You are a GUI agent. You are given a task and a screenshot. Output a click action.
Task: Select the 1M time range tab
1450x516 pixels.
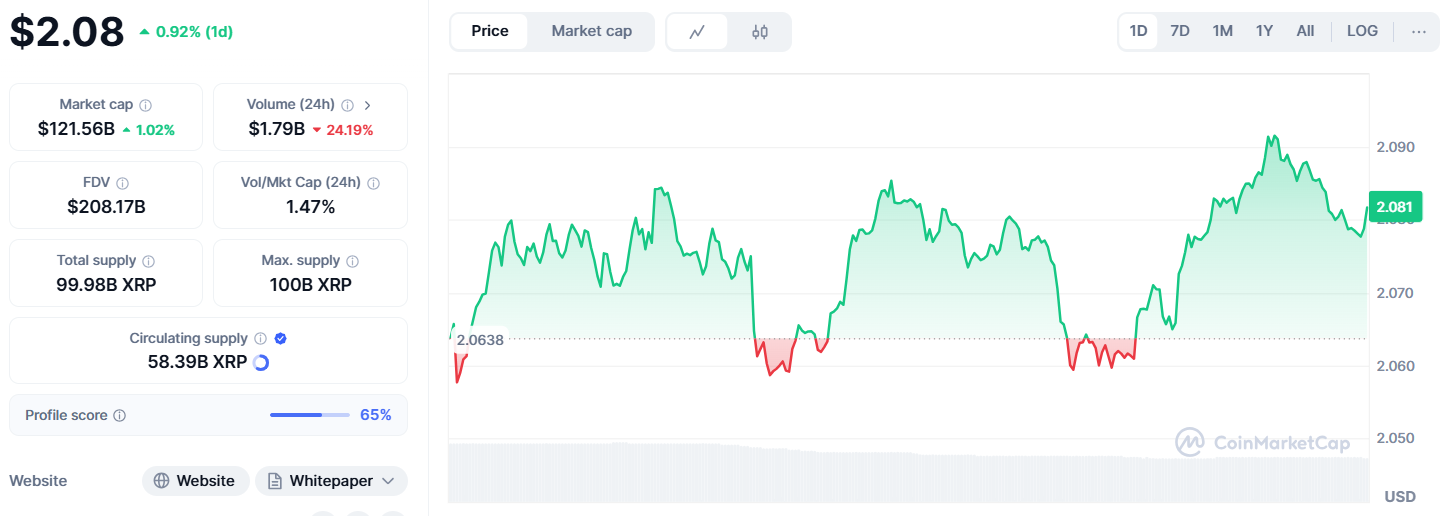pos(1222,31)
